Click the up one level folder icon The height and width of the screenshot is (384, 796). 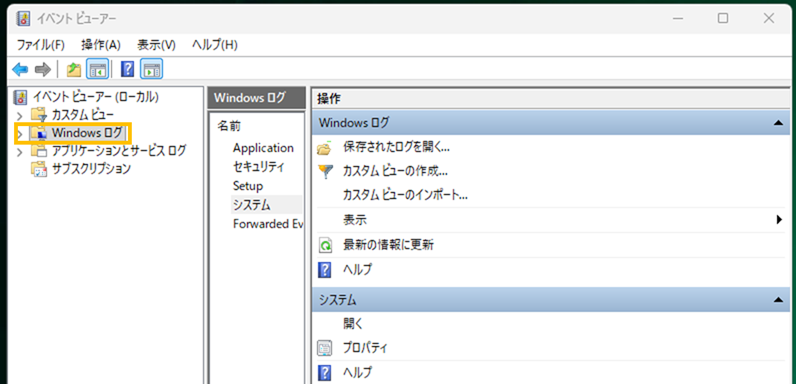pyautogui.click(x=74, y=70)
